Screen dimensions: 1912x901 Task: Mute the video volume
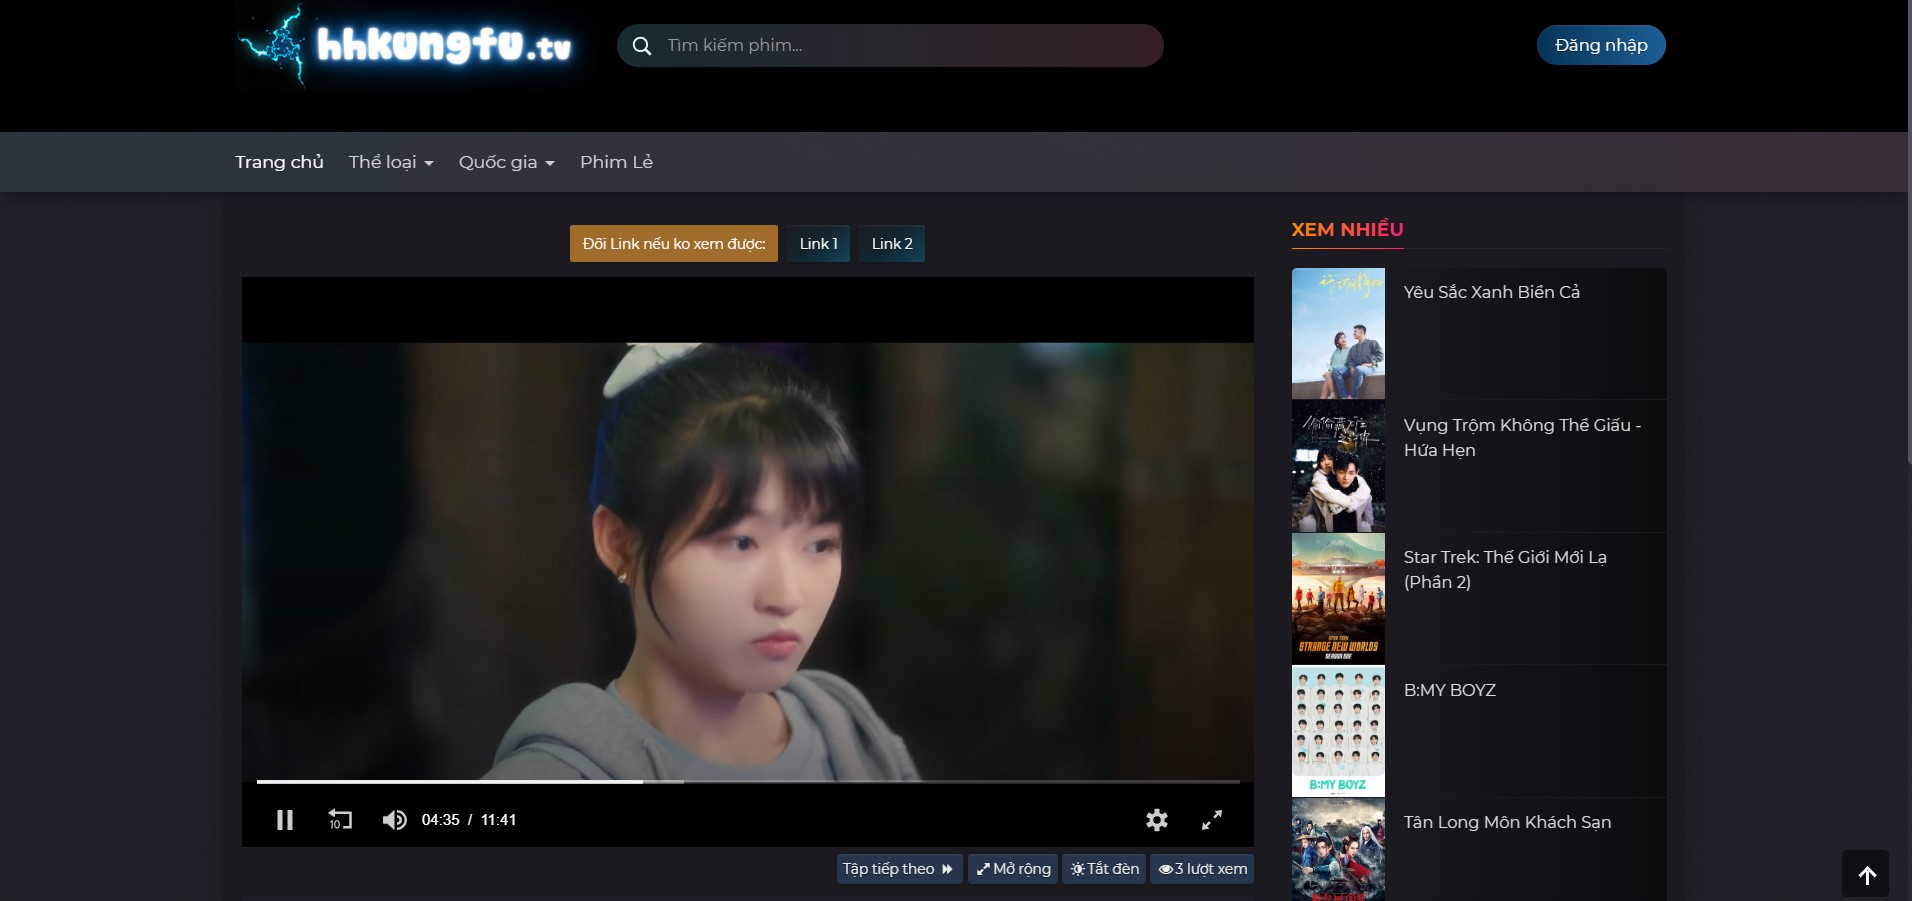click(394, 820)
